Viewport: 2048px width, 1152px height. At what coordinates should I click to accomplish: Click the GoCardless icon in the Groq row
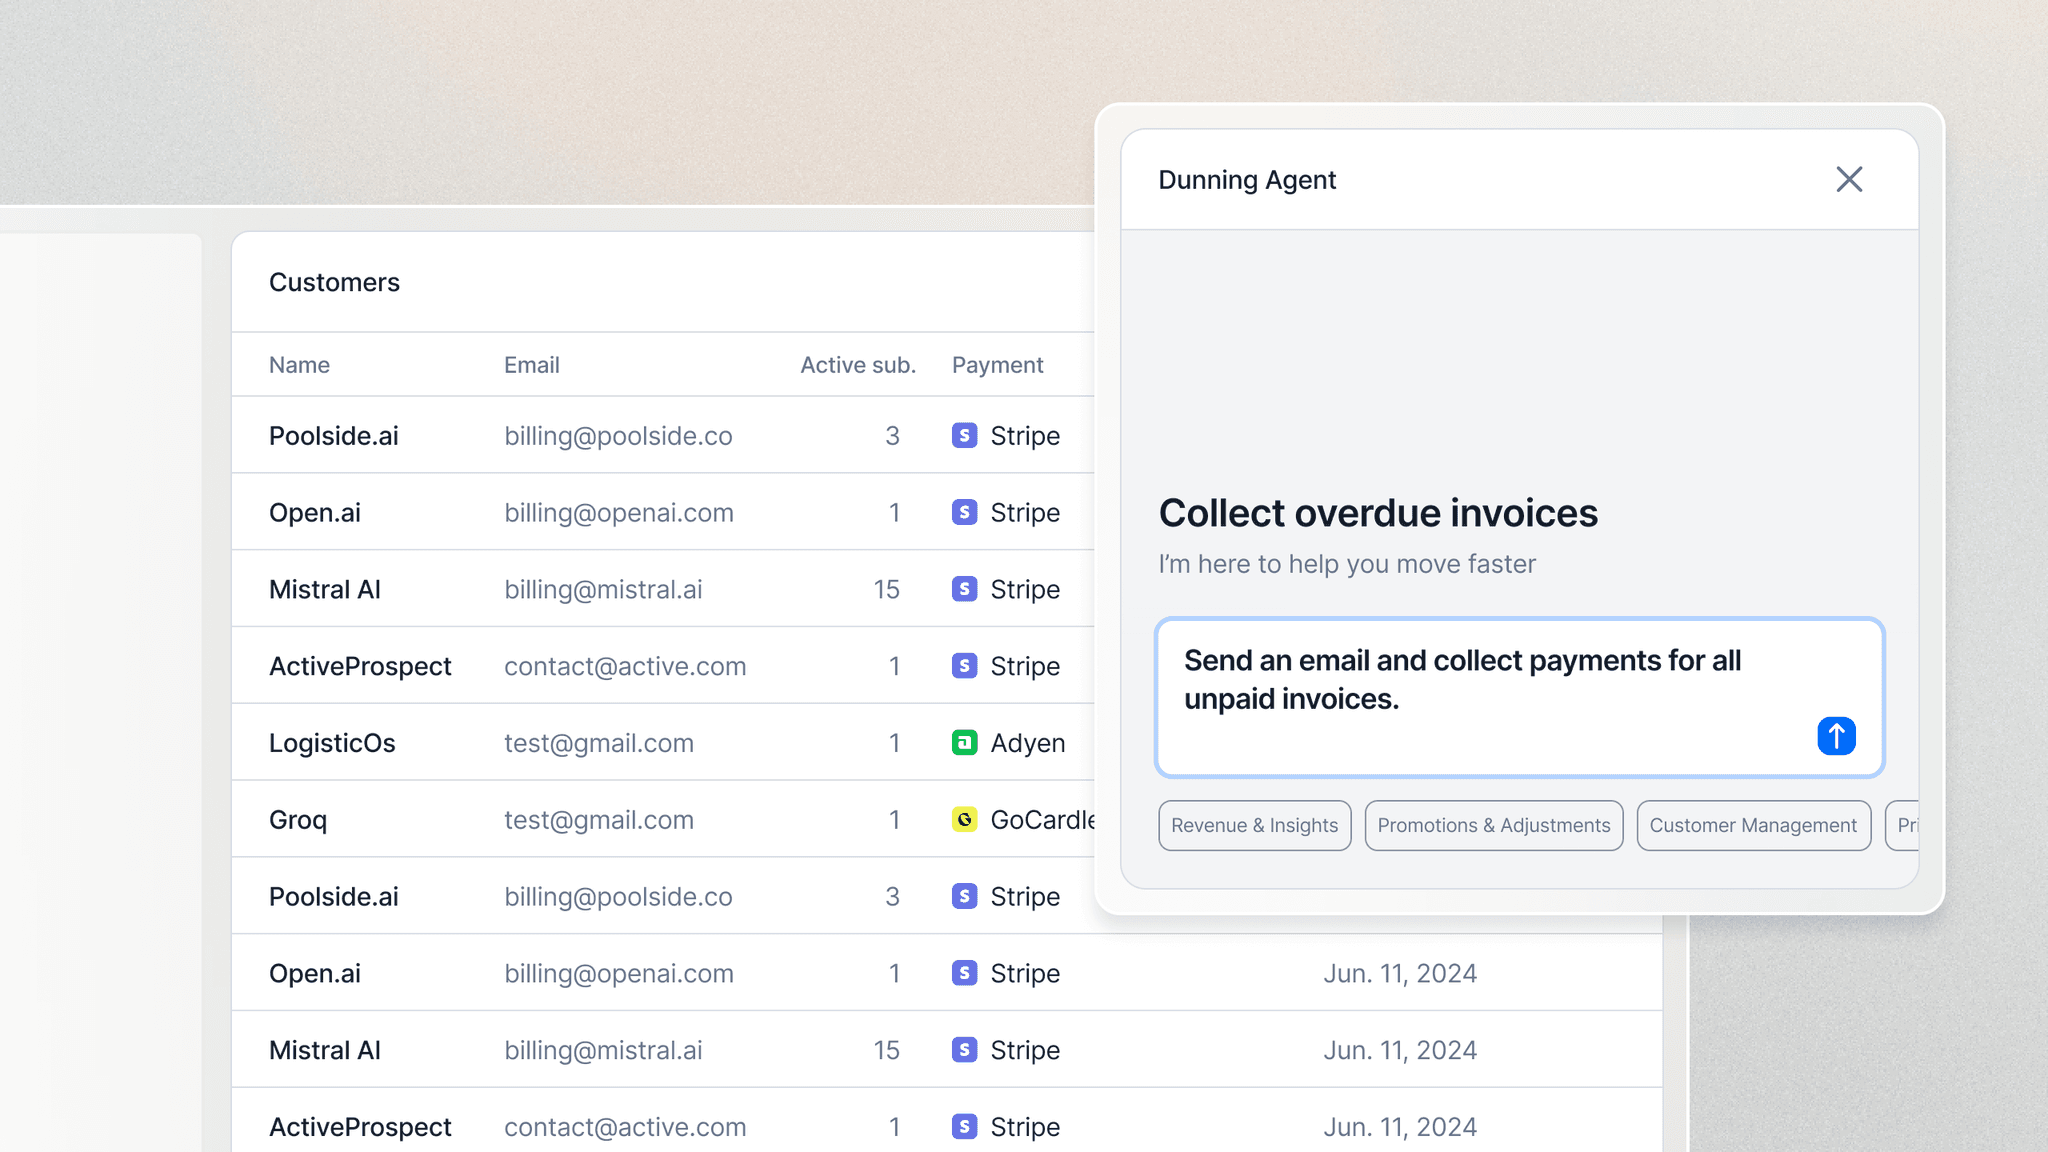(964, 819)
